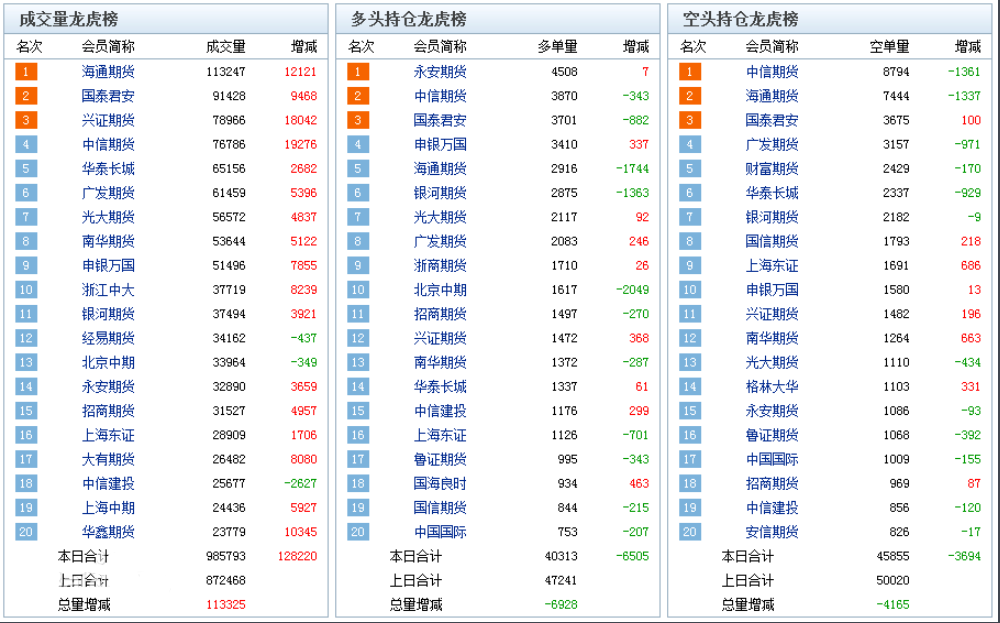Click 名次 header in the 空头持仓龙虎榜 panel

pyautogui.click(x=693, y=47)
